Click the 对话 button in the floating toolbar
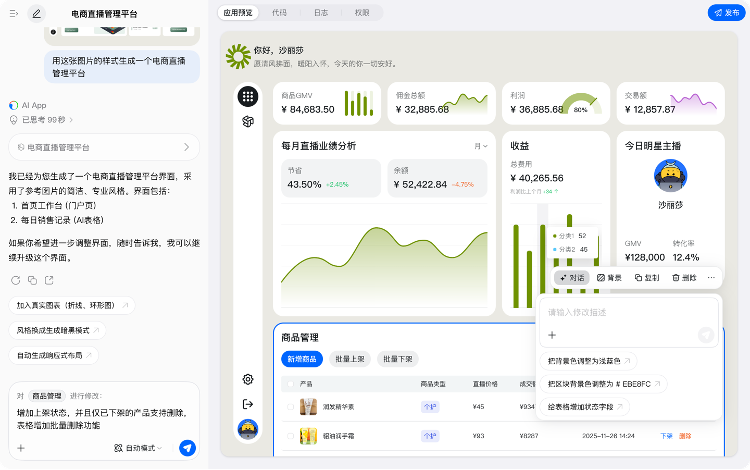The height and width of the screenshot is (470, 750). coord(572,277)
